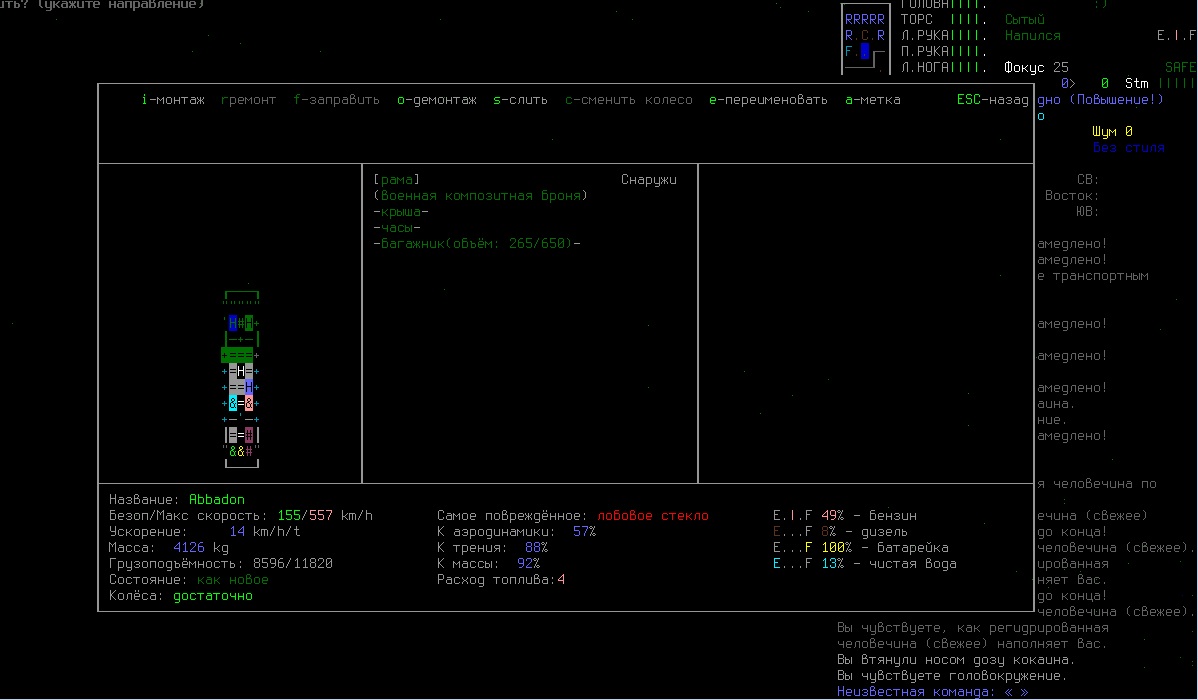Image resolution: width=1198 pixels, height=700 pixels.
Task: Select c-сменить колесо command
Action: click(628, 100)
